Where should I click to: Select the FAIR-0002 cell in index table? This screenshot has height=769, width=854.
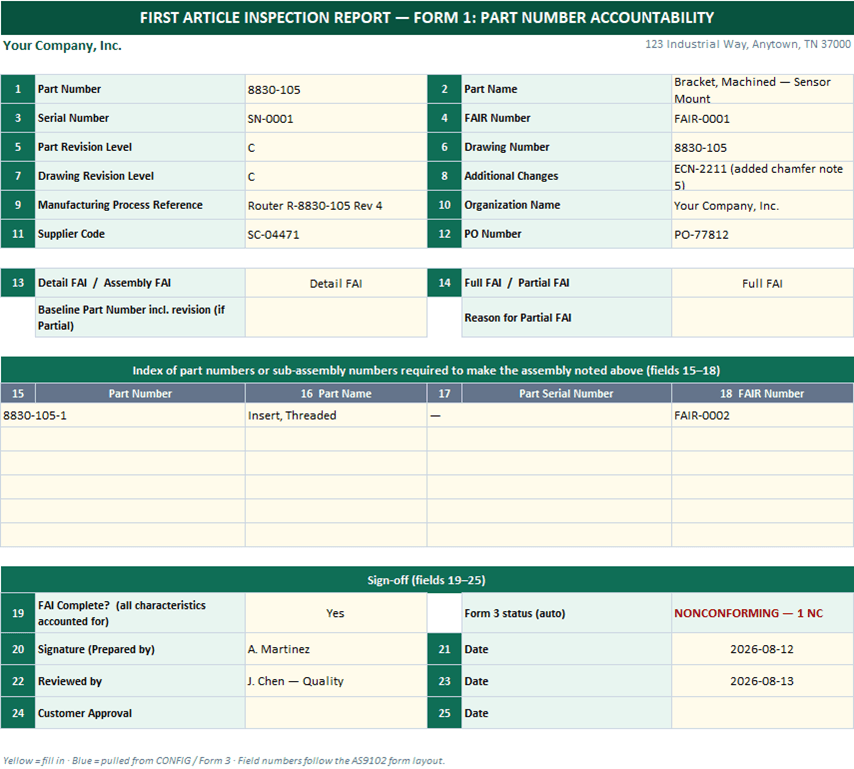(x=762, y=415)
